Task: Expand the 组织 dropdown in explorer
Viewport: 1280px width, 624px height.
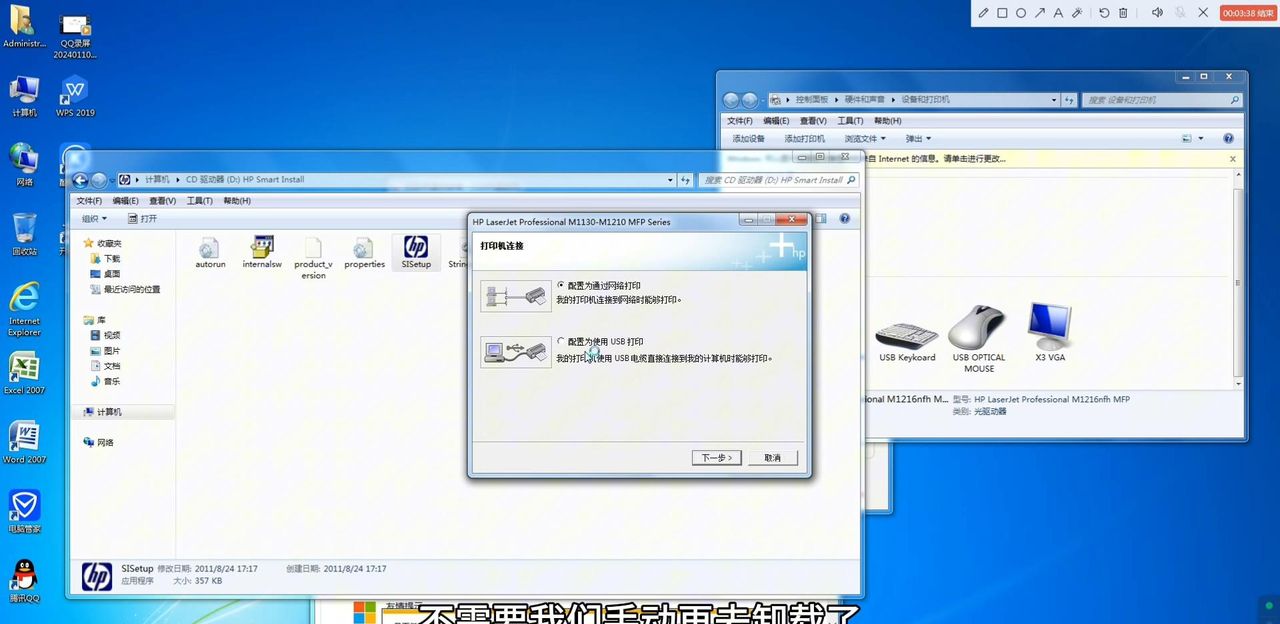Action: coord(94,219)
